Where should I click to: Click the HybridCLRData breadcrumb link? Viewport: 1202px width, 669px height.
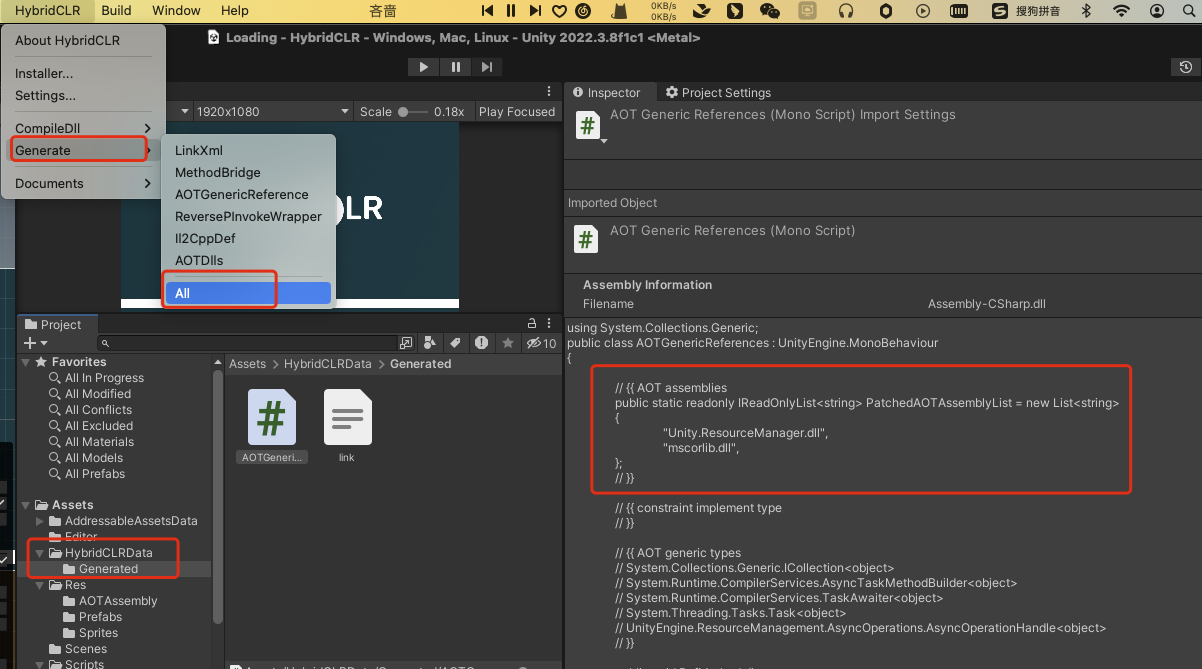(327, 364)
